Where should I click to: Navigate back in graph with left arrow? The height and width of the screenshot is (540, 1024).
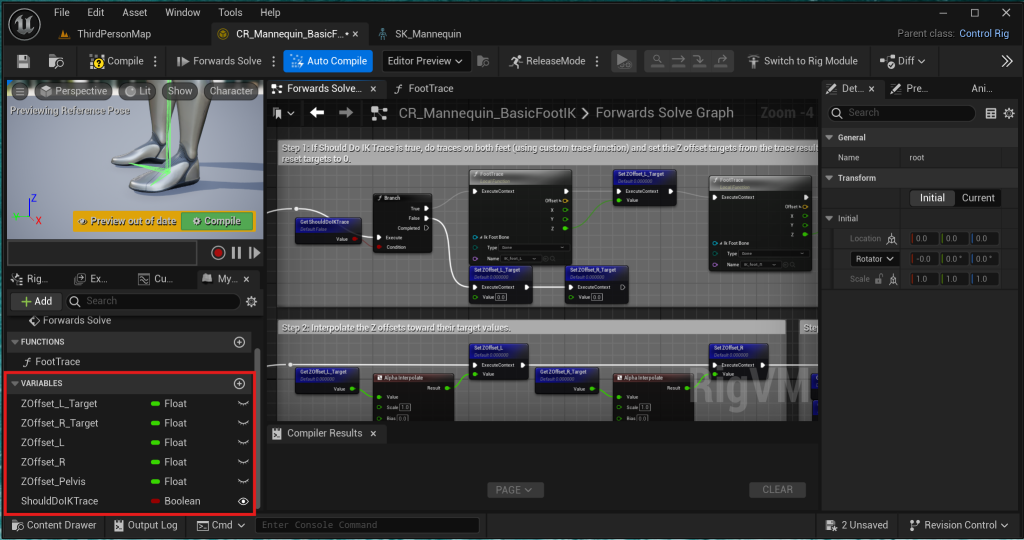click(x=317, y=113)
